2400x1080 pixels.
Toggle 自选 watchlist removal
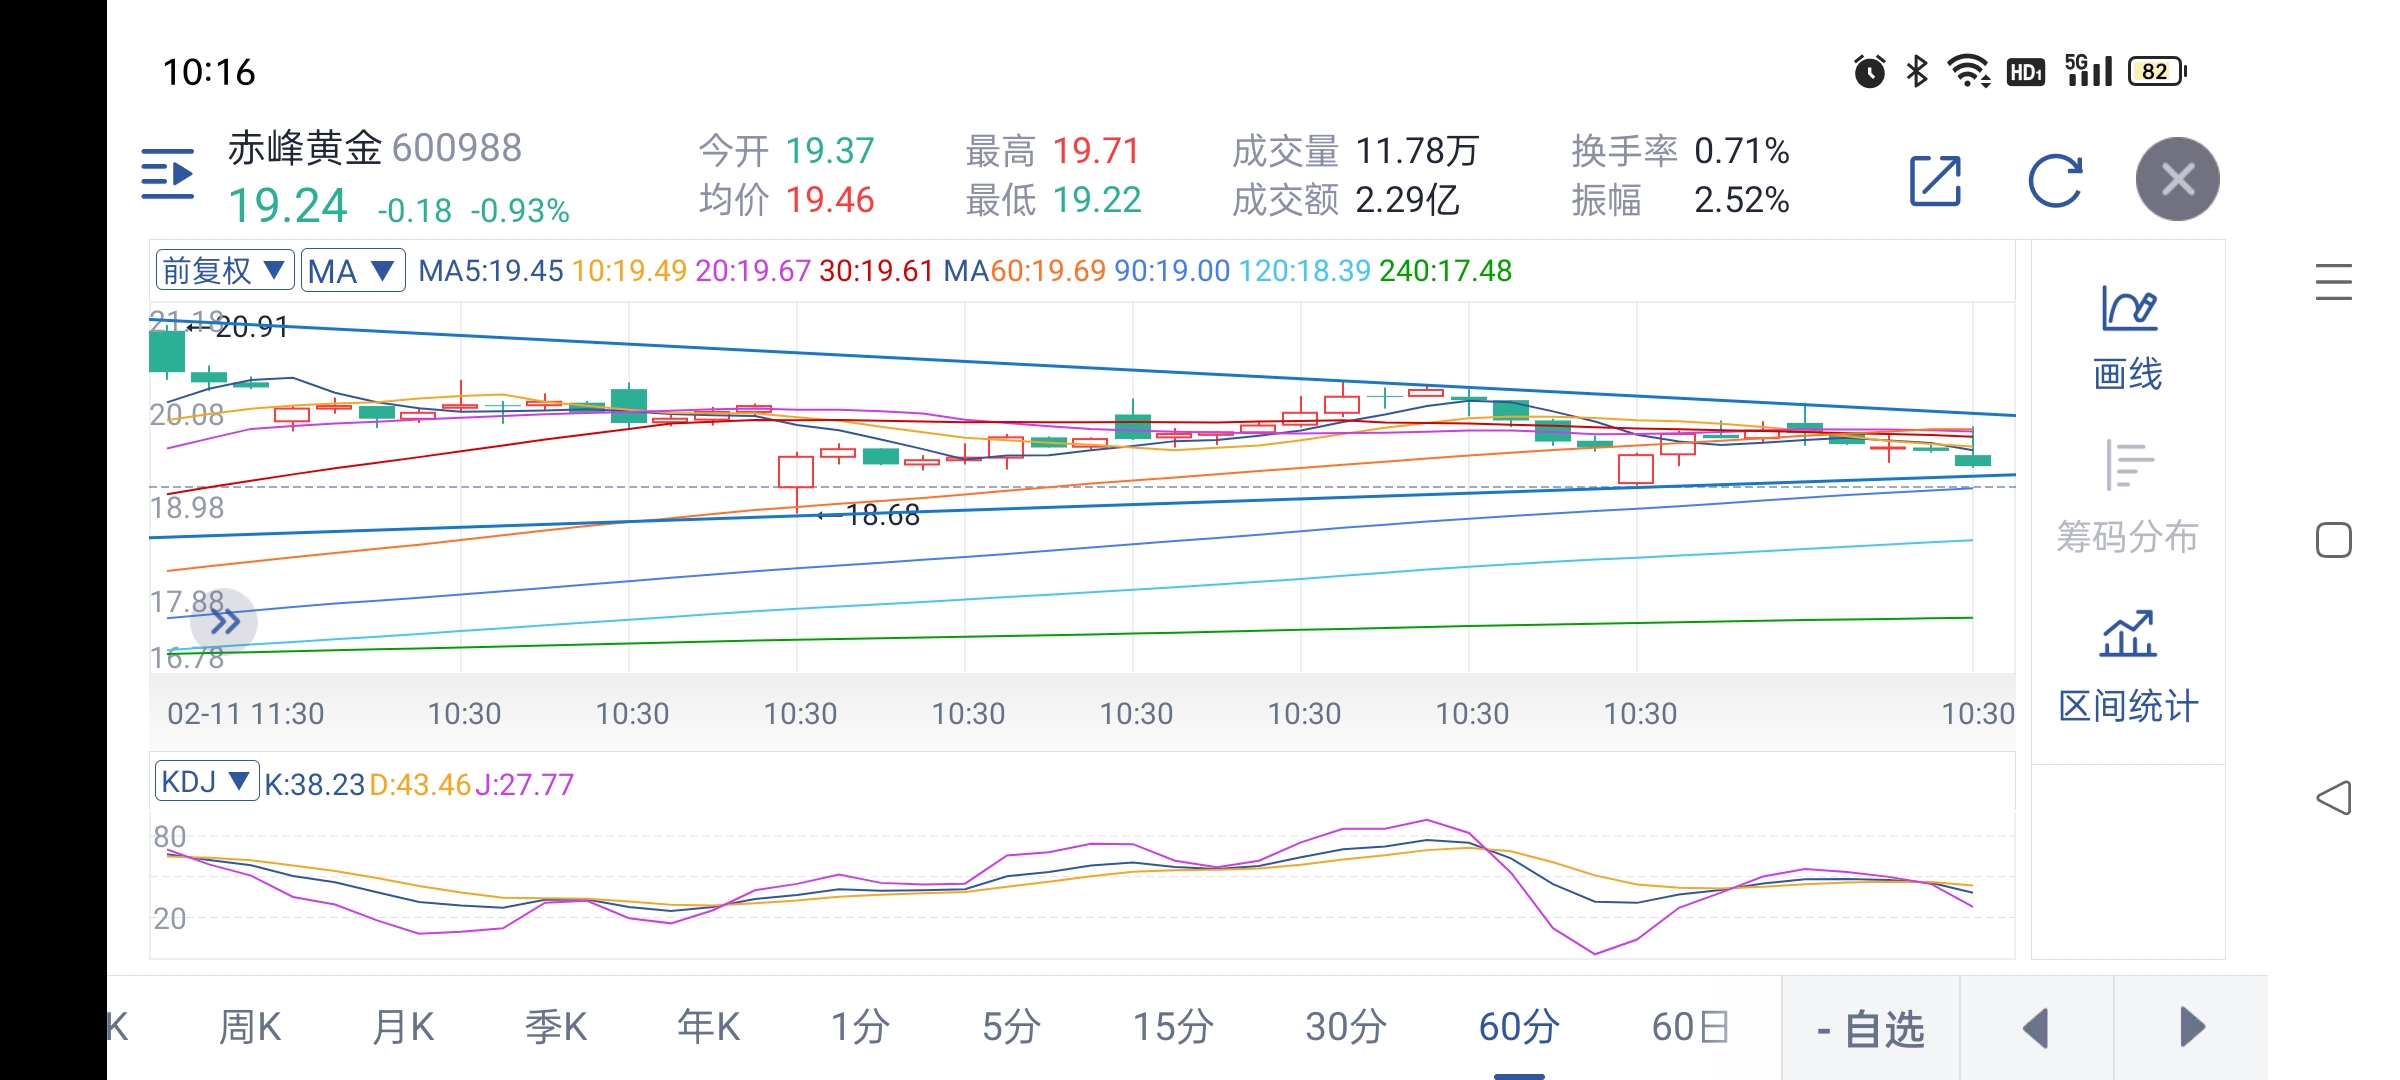1870,1028
